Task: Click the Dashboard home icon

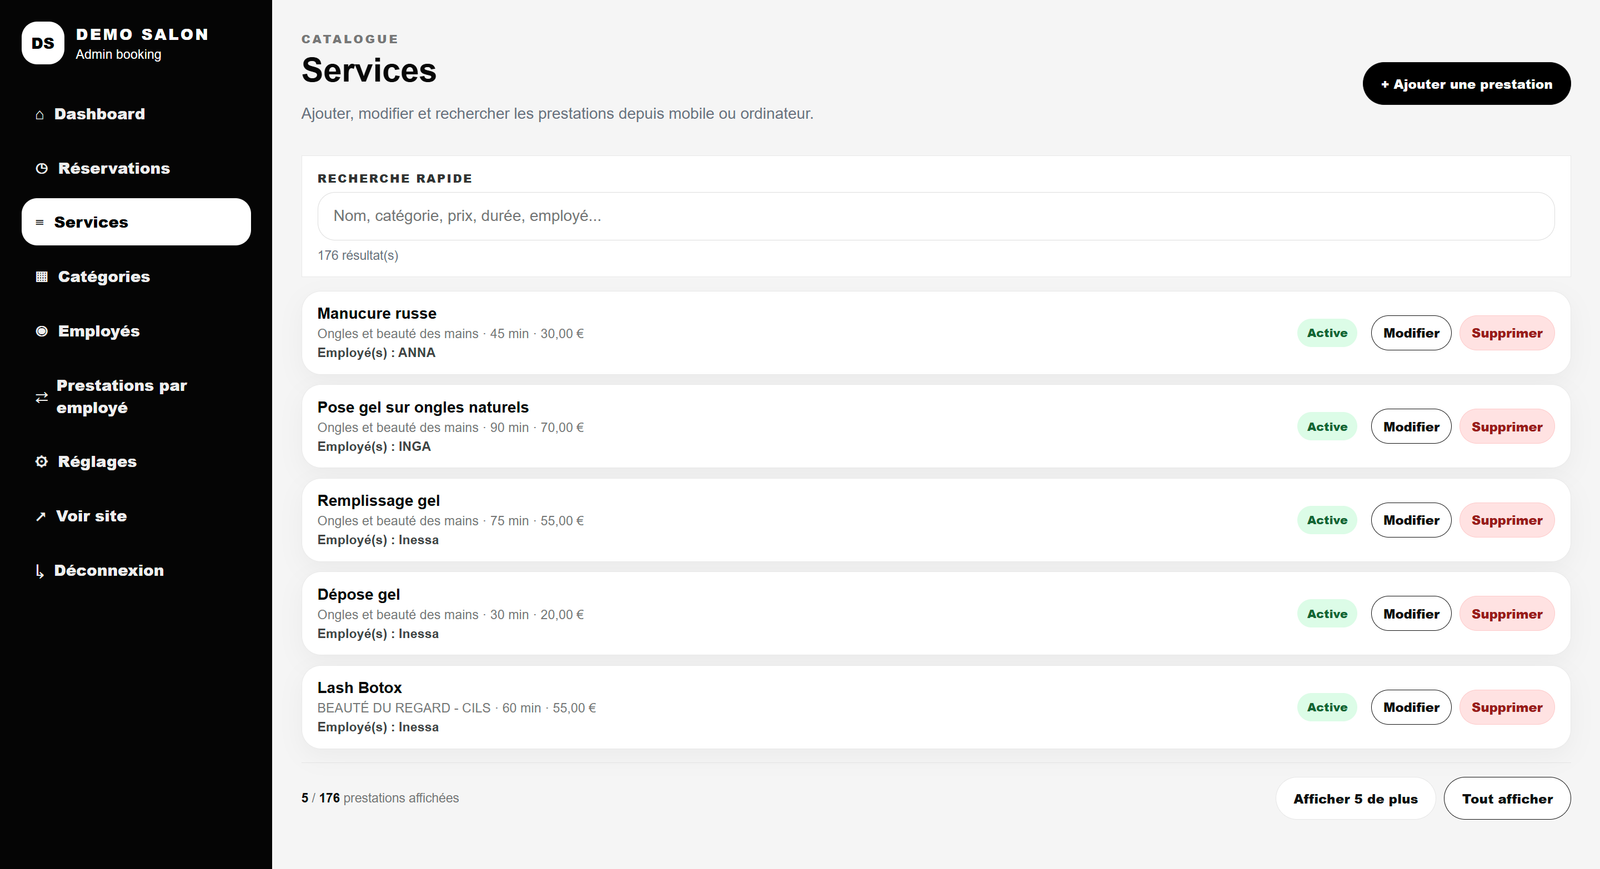Action: coord(40,115)
